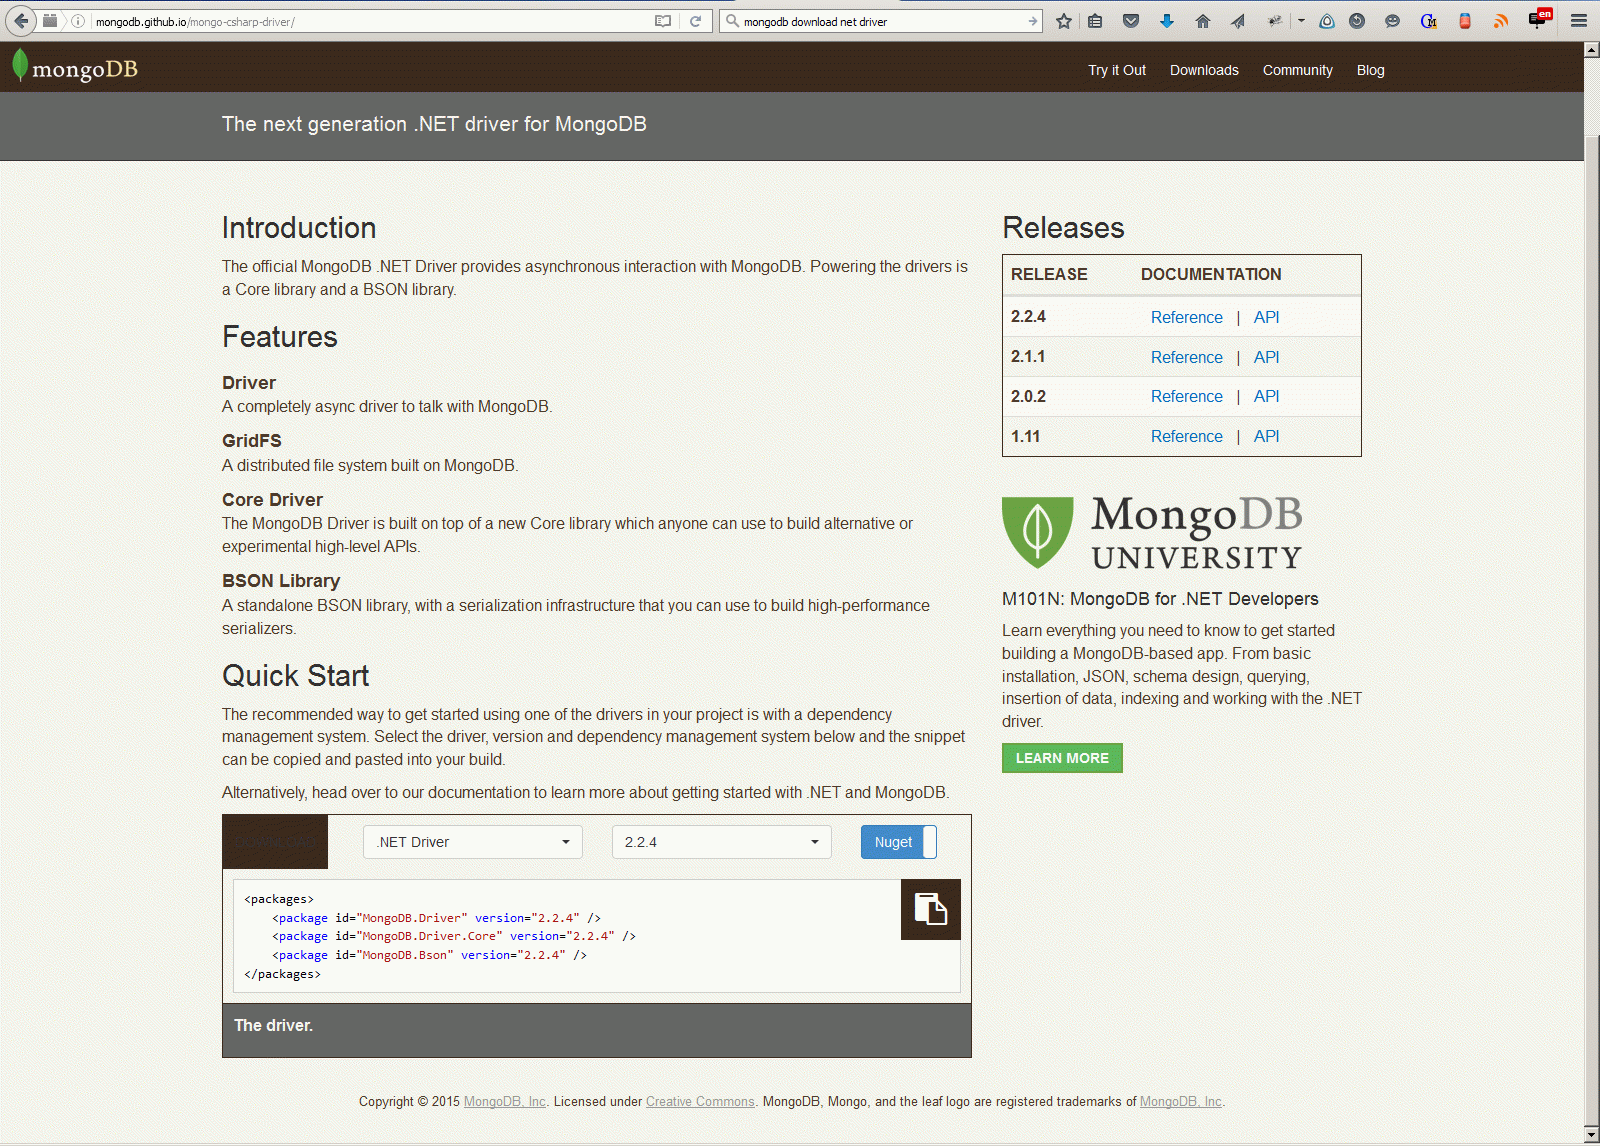
Task: Open Reference docs for release 2.1.1
Action: 1186,357
